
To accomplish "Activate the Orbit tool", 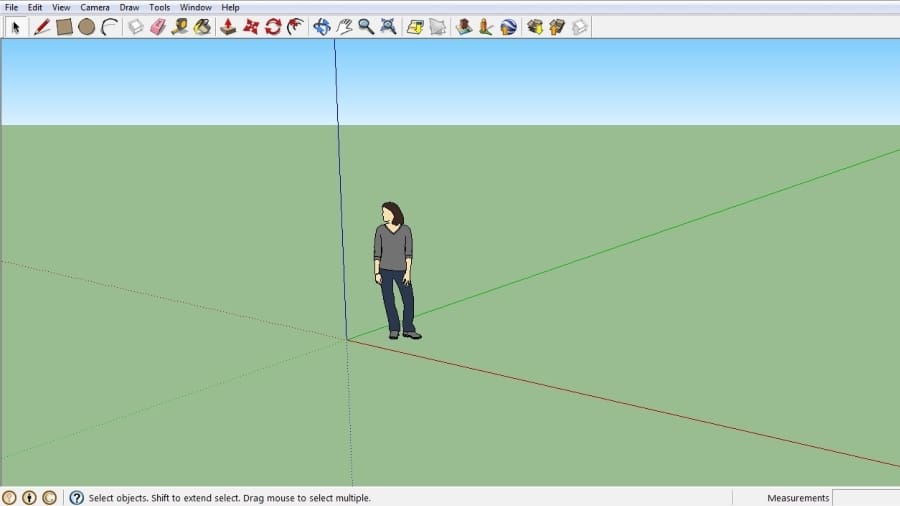I will pyautogui.click(x=322, y=27).
